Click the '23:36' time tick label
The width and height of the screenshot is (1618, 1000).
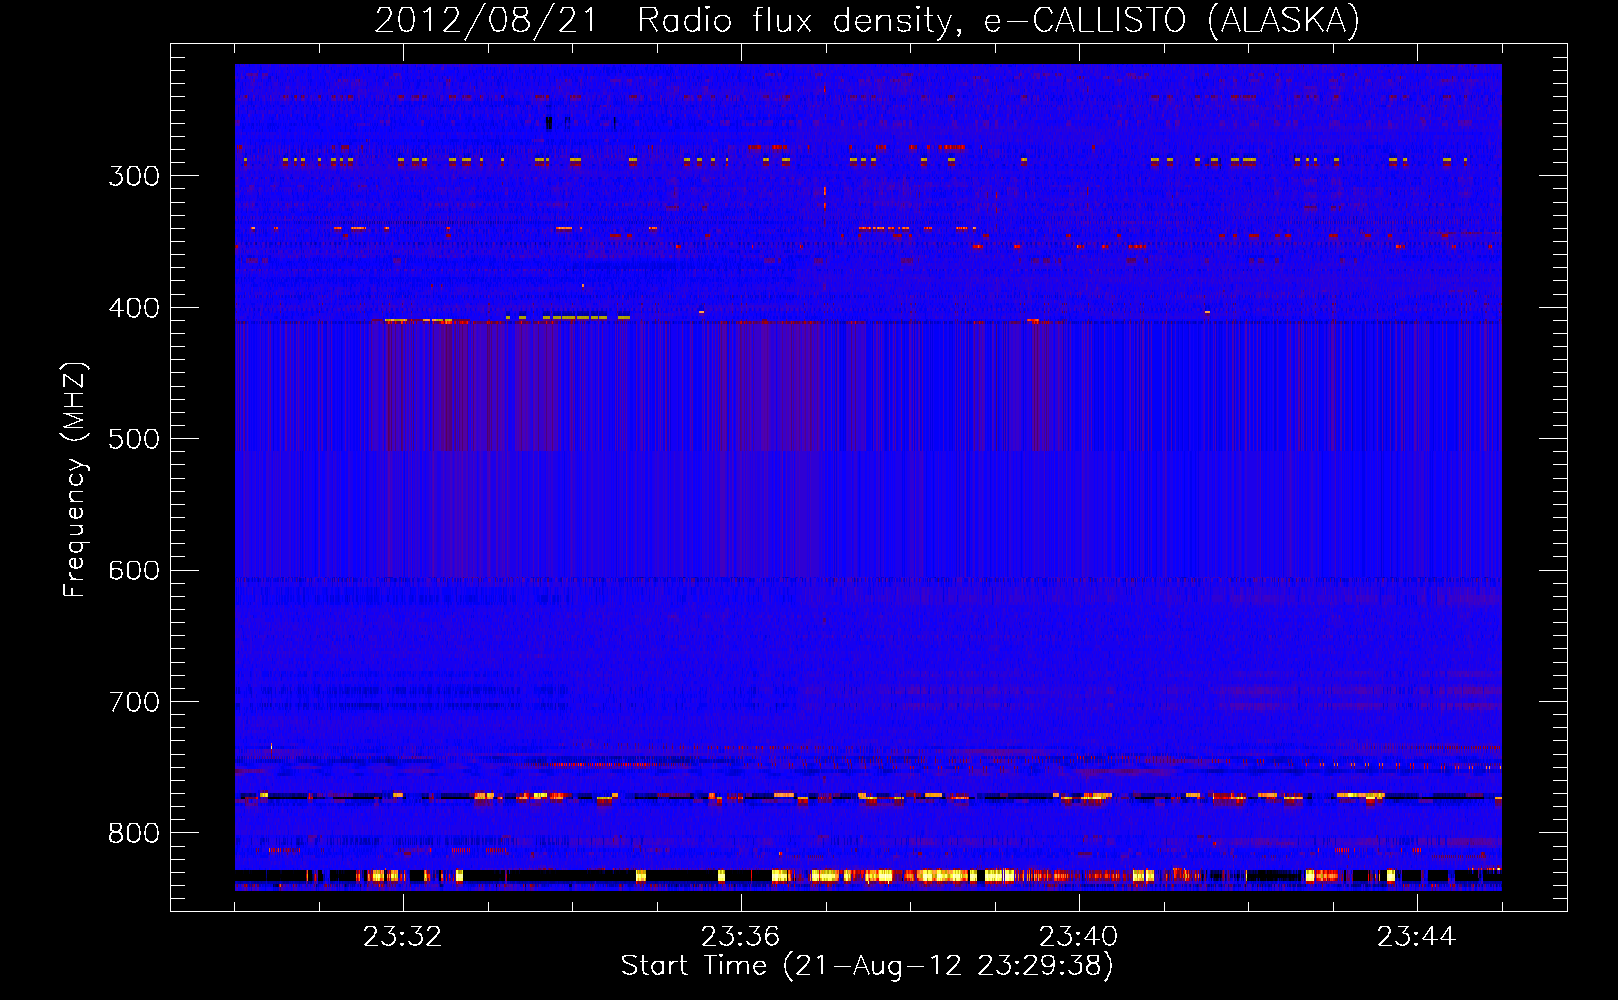741,937
